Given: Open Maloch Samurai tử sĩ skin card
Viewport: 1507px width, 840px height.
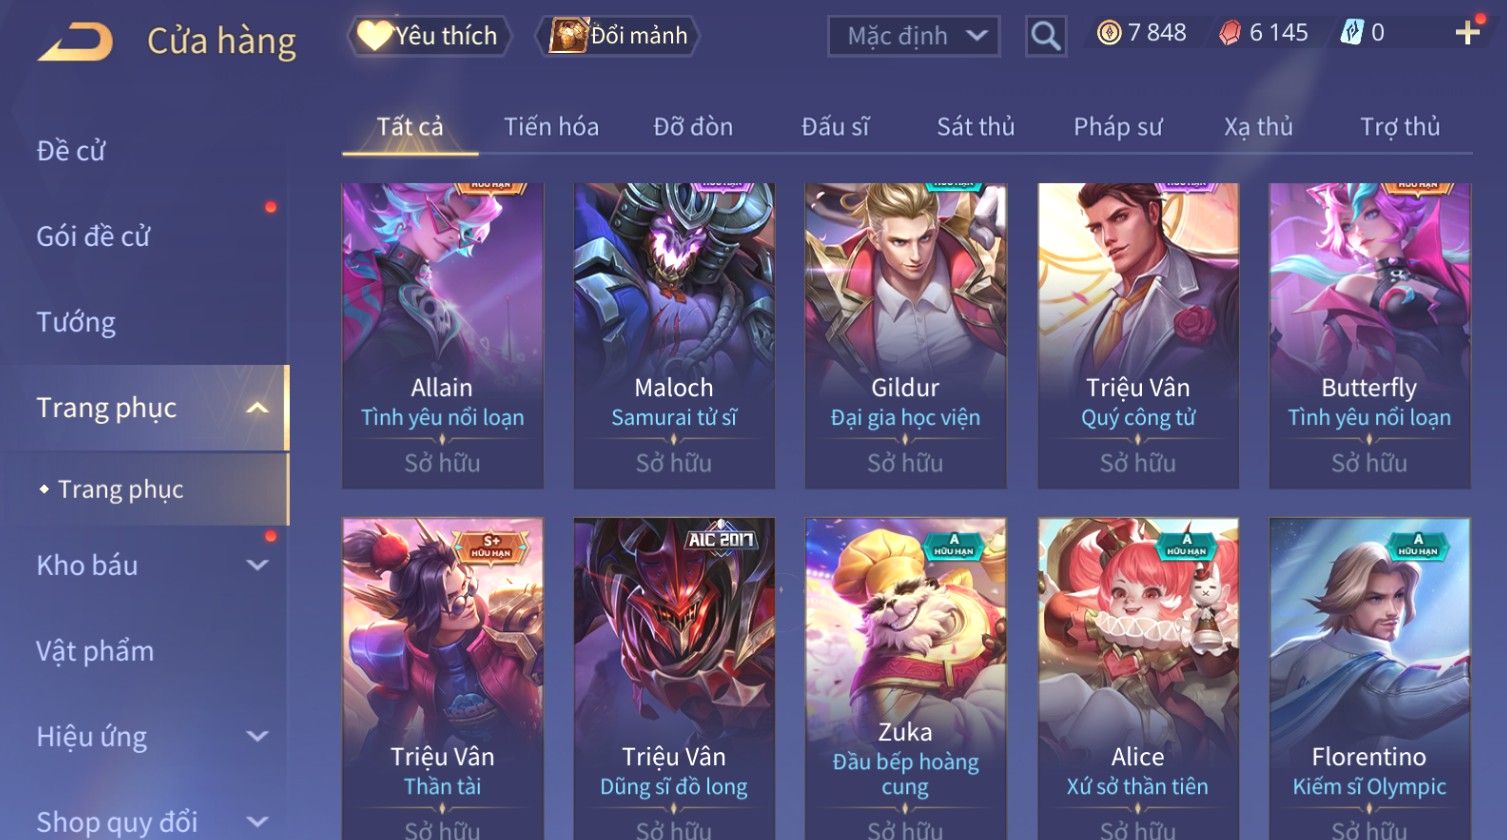Looking at the screenshot, I should pyautogui.click(x=674, y=335).
